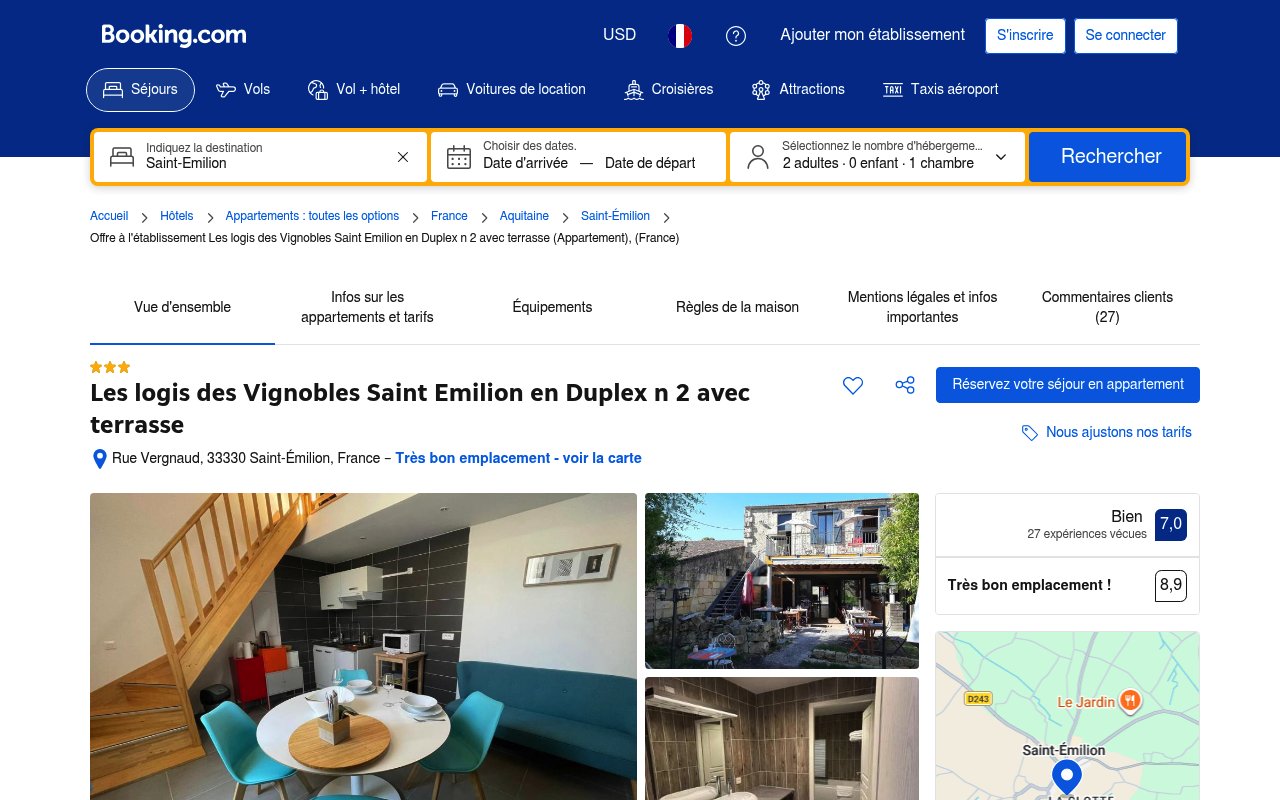The width and height of the screenshot is (1280, 800).
Task: Open the Aquitaine breadcrumb
Action: [x=524, y=216]
